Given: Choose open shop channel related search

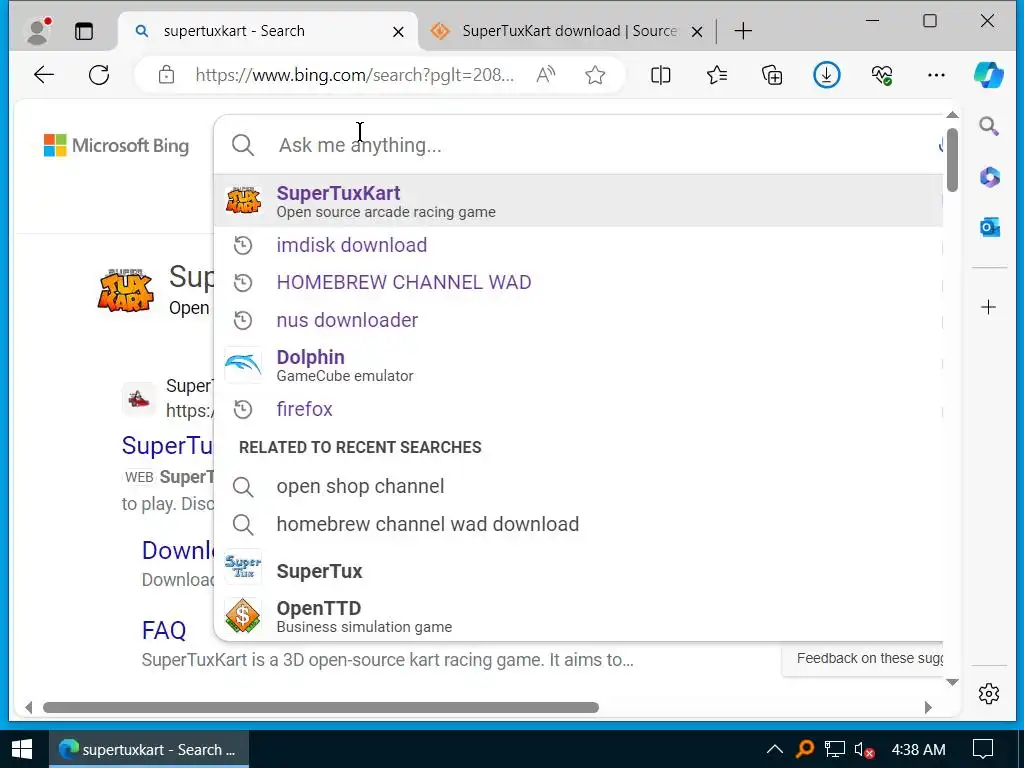Looking at the screenshot, I should point(579,486).
